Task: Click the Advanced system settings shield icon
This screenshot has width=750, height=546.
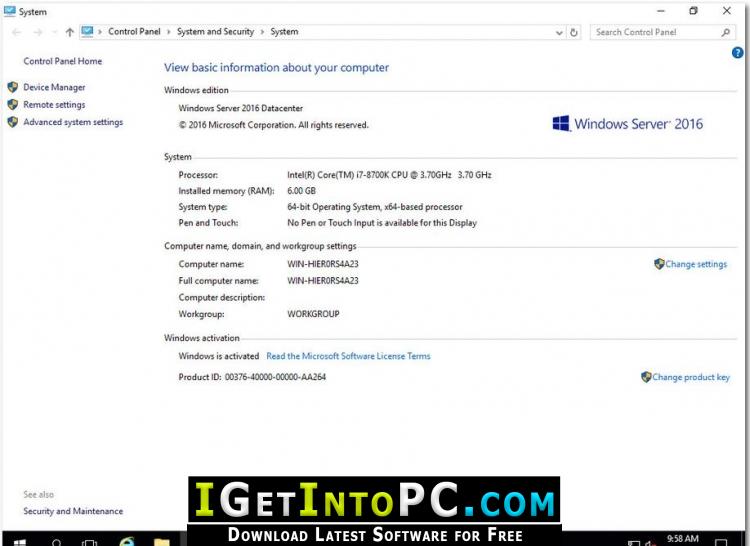Action: pyautogui.click(x=13, y=122)
